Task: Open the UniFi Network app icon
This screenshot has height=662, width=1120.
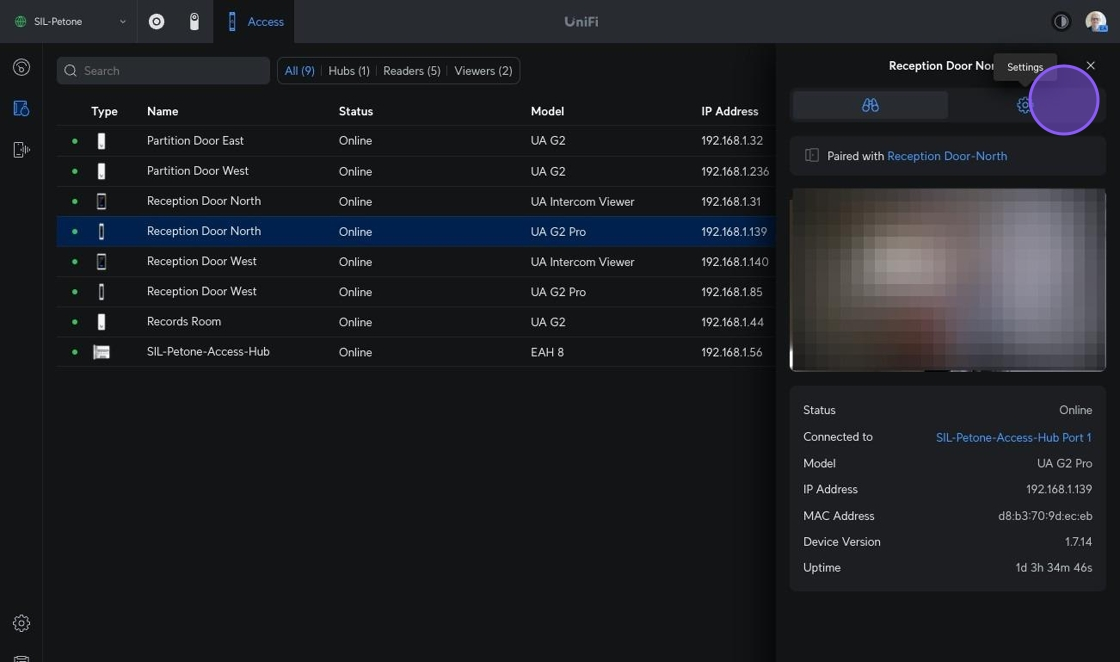Action: (157, 21)
